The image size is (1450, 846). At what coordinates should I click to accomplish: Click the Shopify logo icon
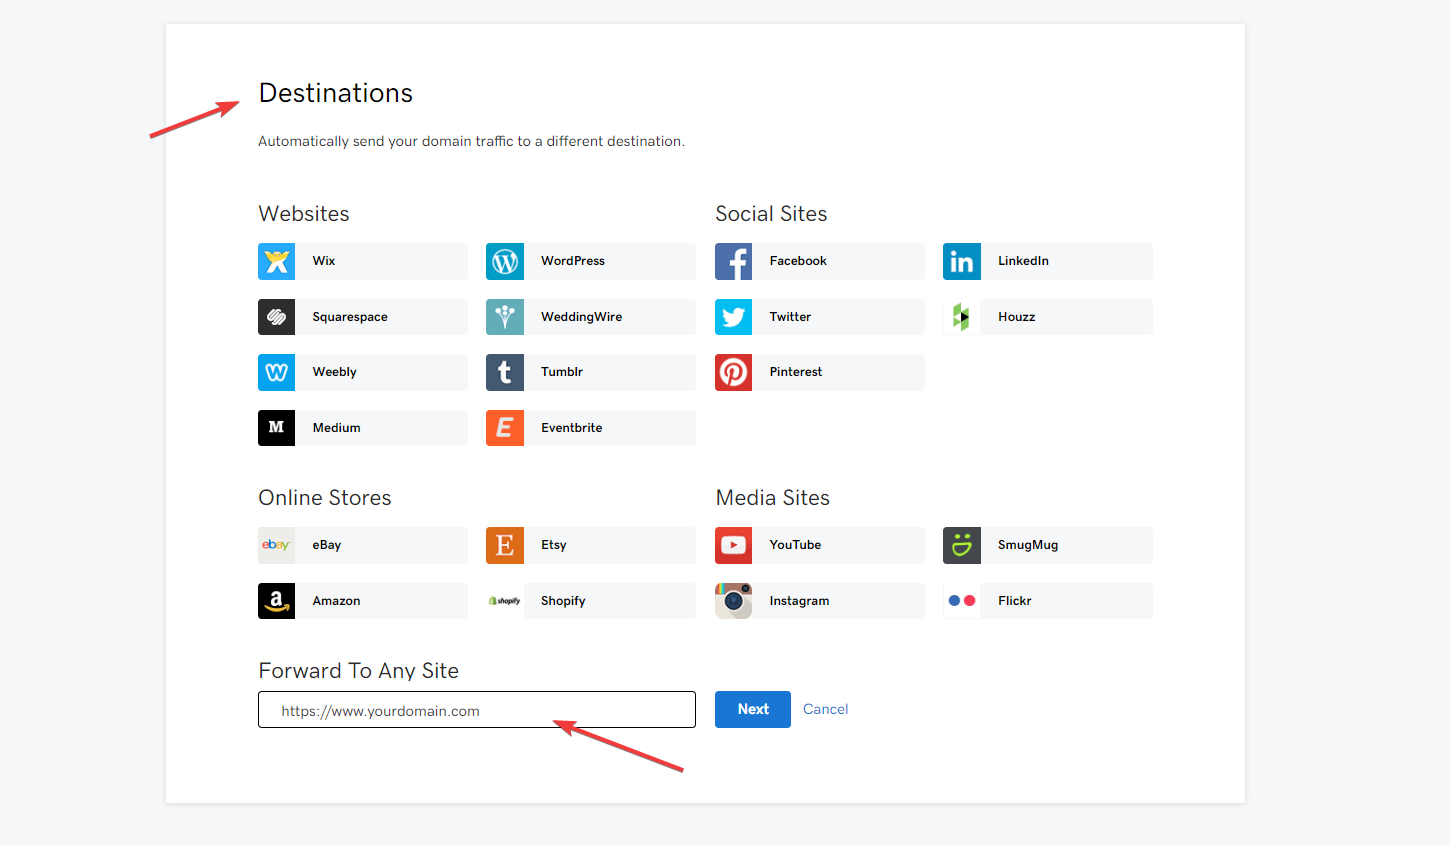pyautogui.click(x=505, y=601)
